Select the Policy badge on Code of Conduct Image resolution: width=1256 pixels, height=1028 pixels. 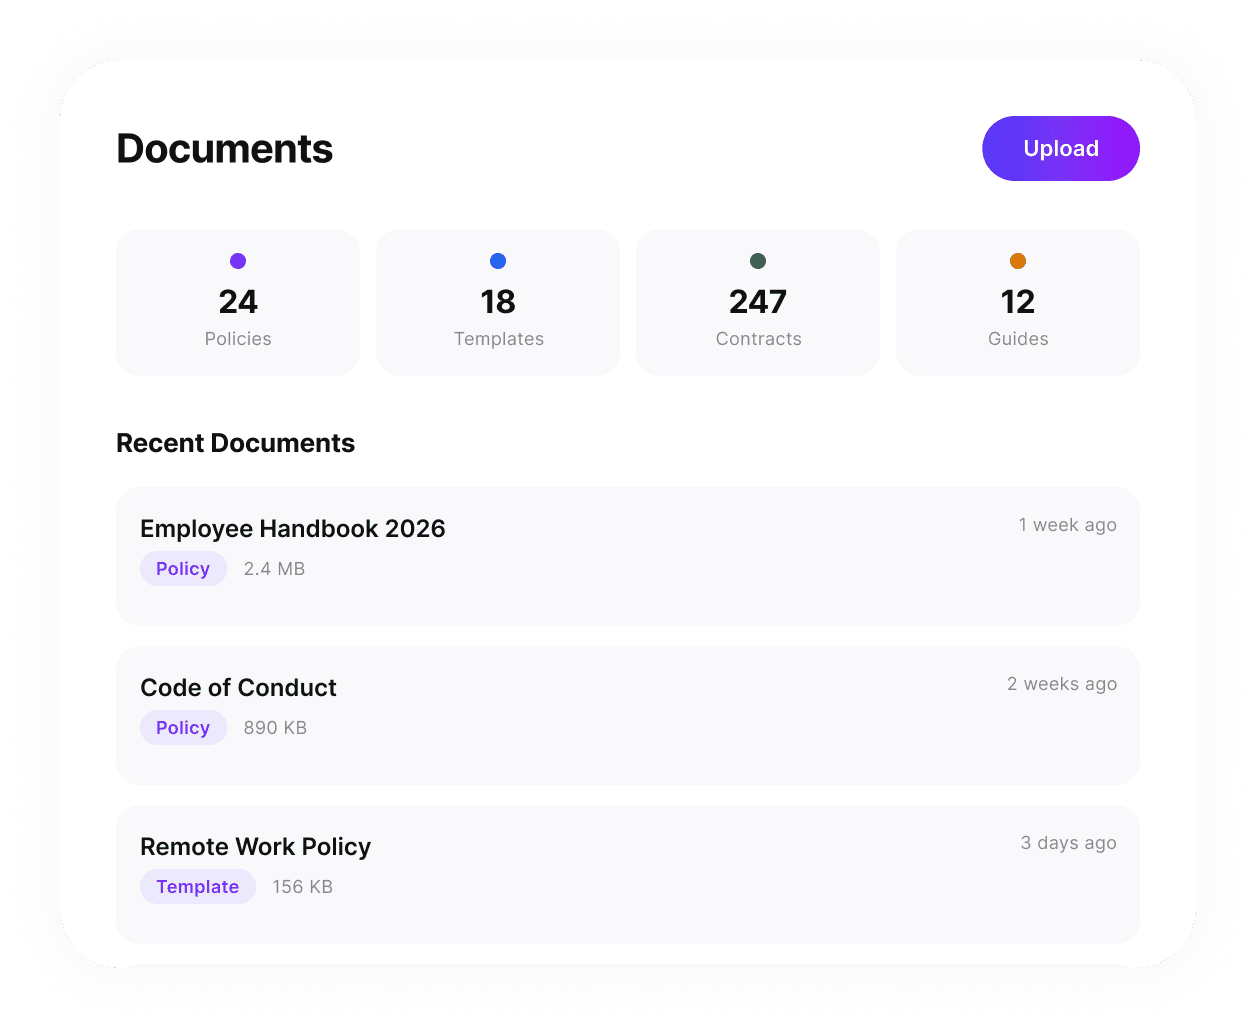point(183,727)
